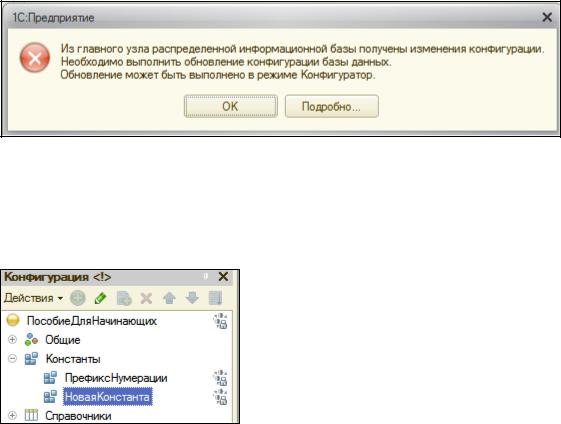
Task: Click the Delete (X) toolbar icon
Action: pos(146,298)
